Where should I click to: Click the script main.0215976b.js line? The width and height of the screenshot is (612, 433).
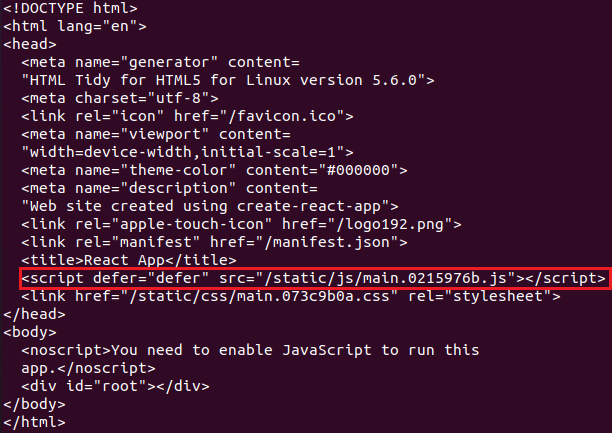click(x=313, y=278)
